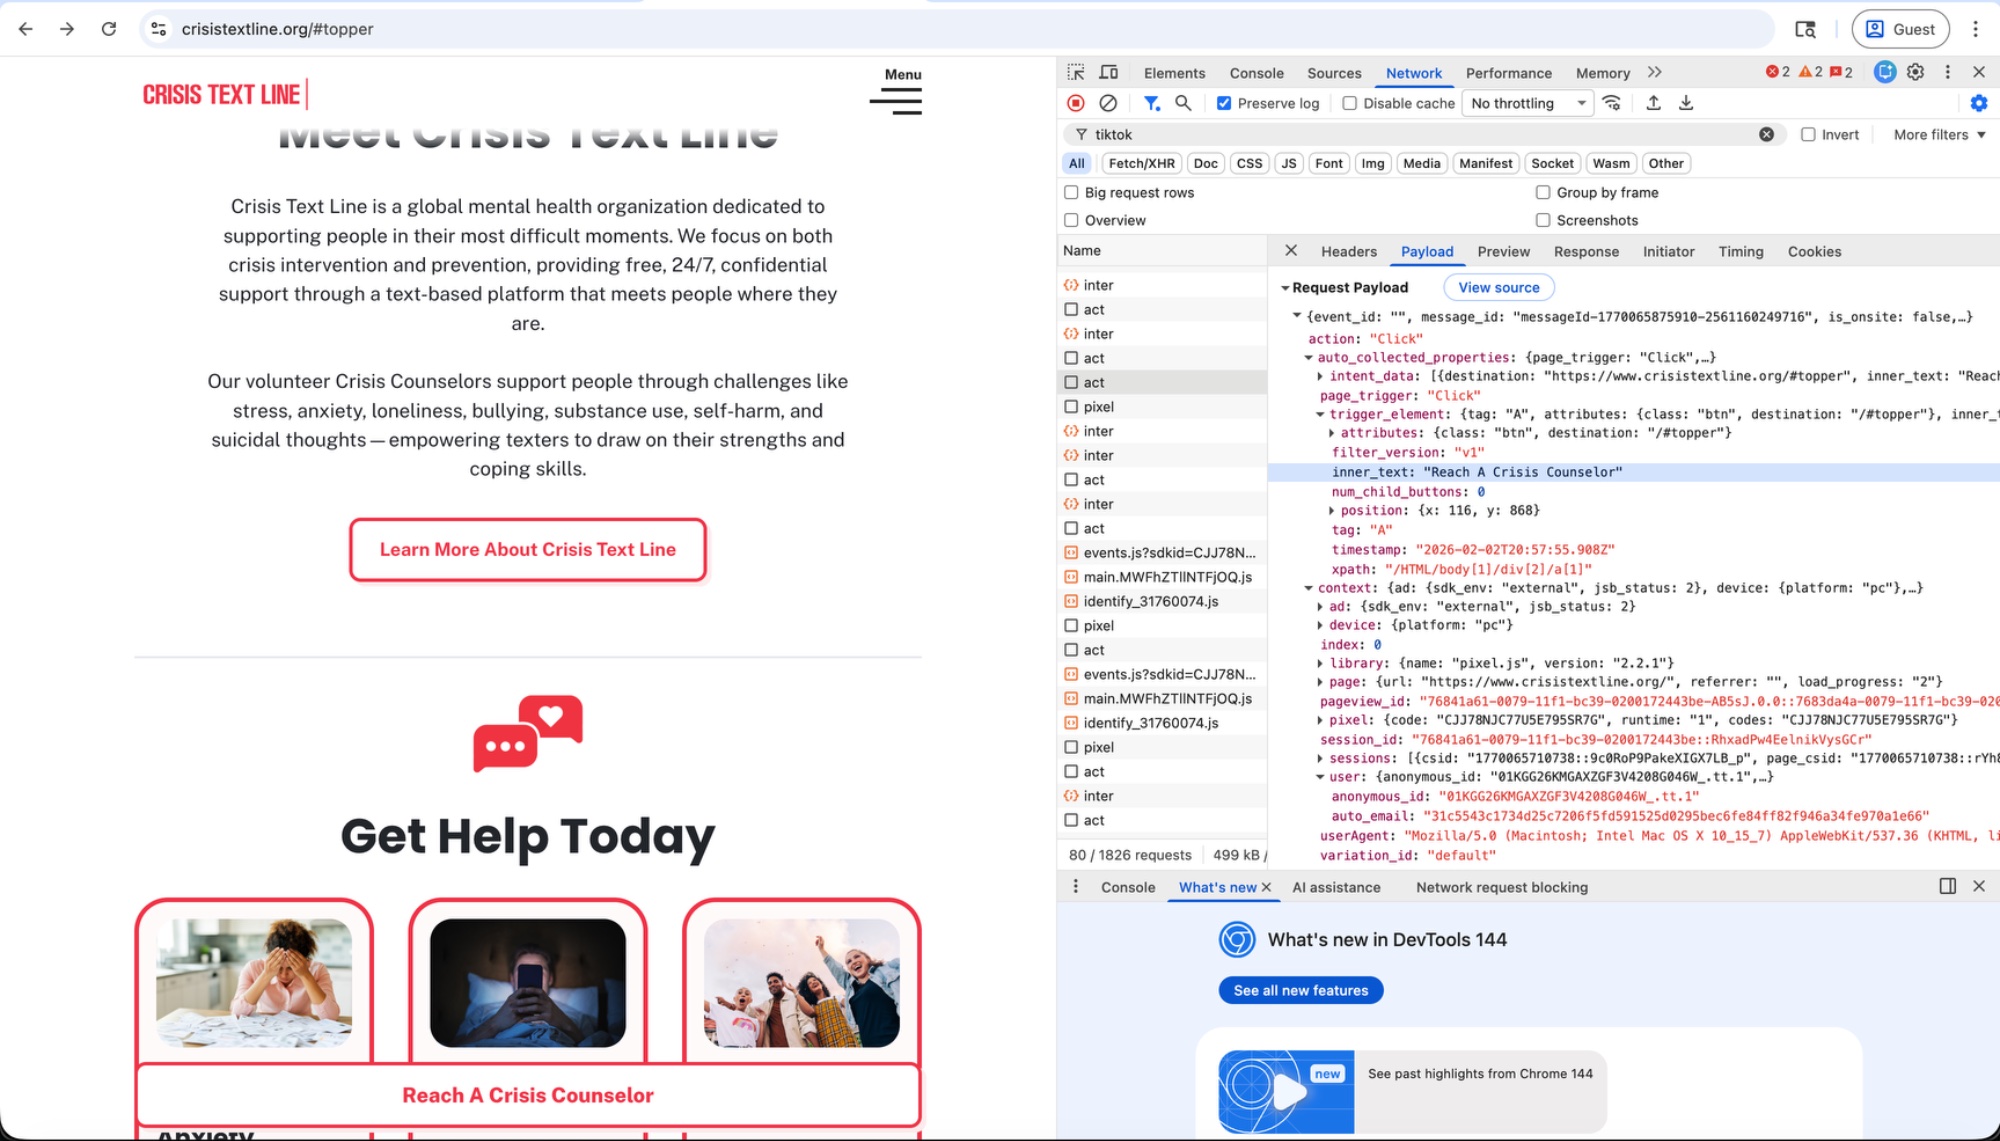The width and height of the screenshot is (2000, 1141).
Task: Open DevTools settings gear
Action: (x=1916, y=71)
